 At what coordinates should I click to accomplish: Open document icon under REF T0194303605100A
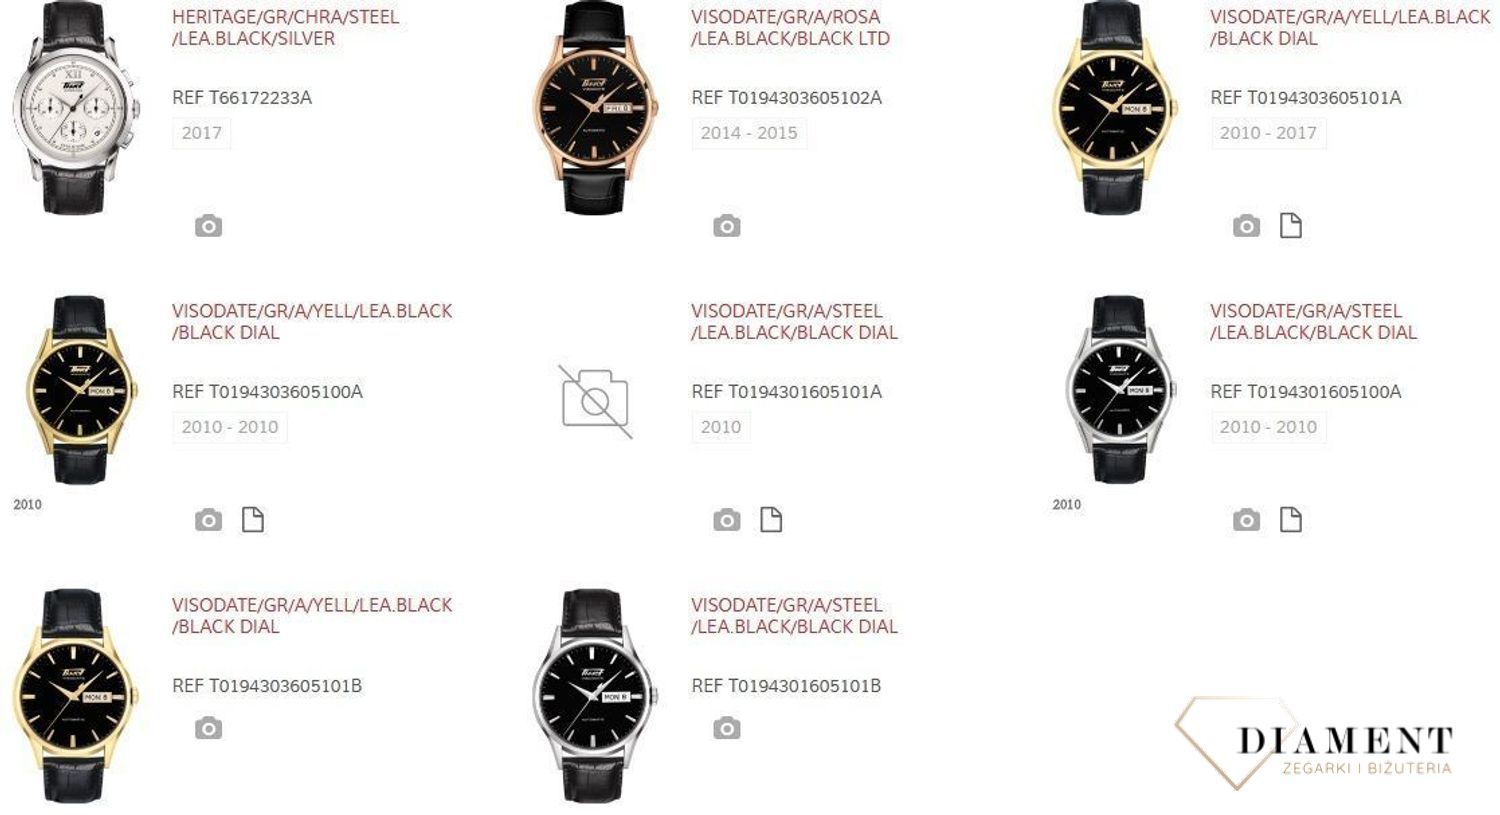point(253,520)
